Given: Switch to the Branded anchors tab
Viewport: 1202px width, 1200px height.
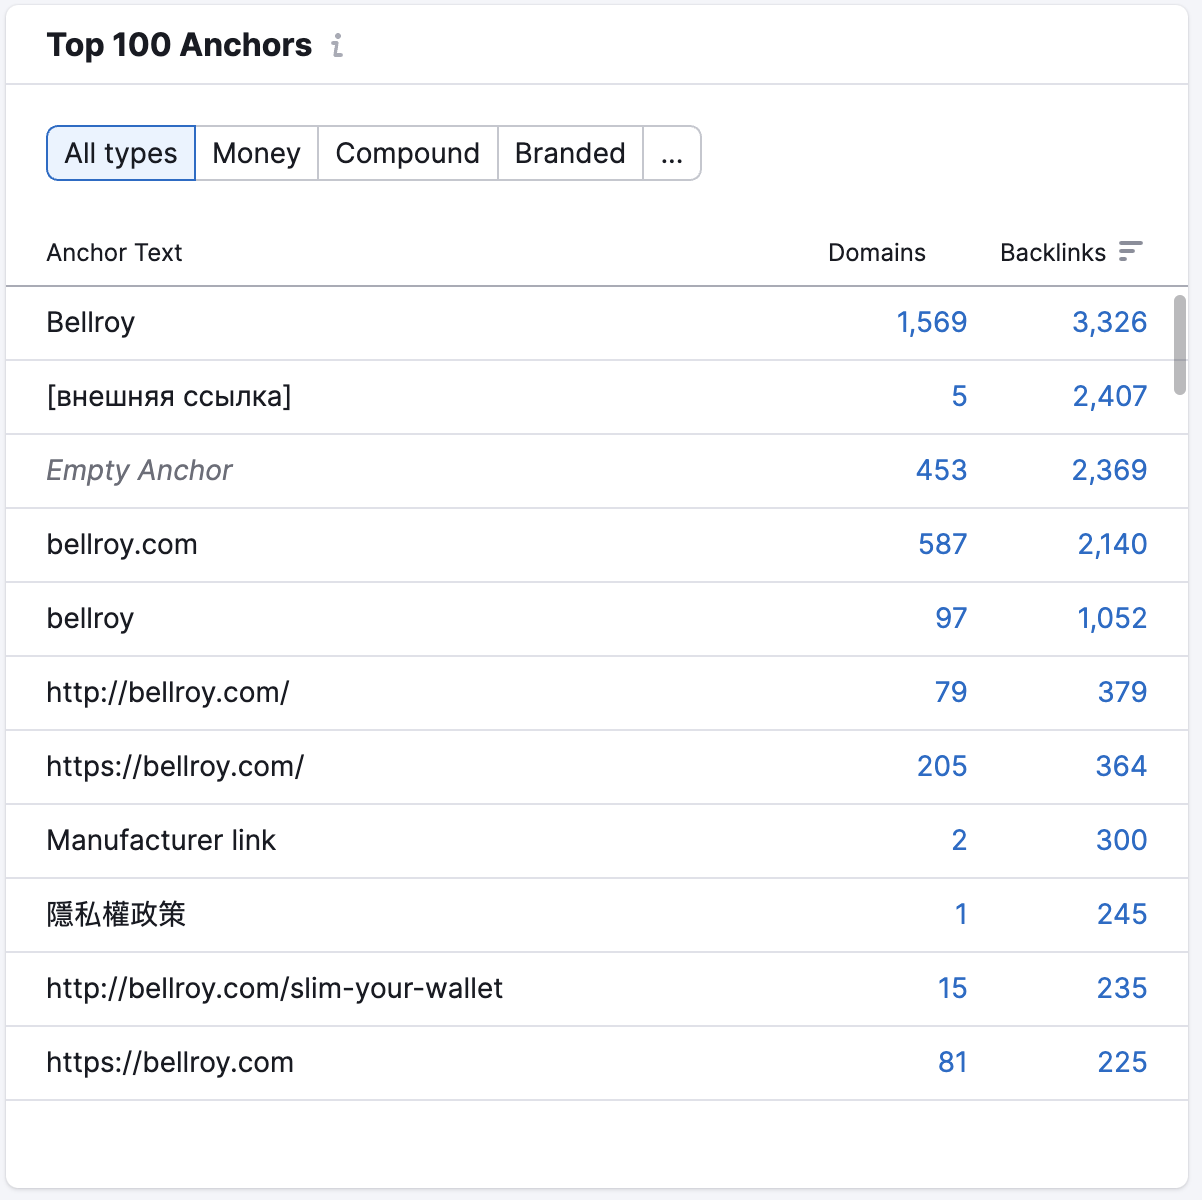Looking at the screenshot, I should 570,153.
